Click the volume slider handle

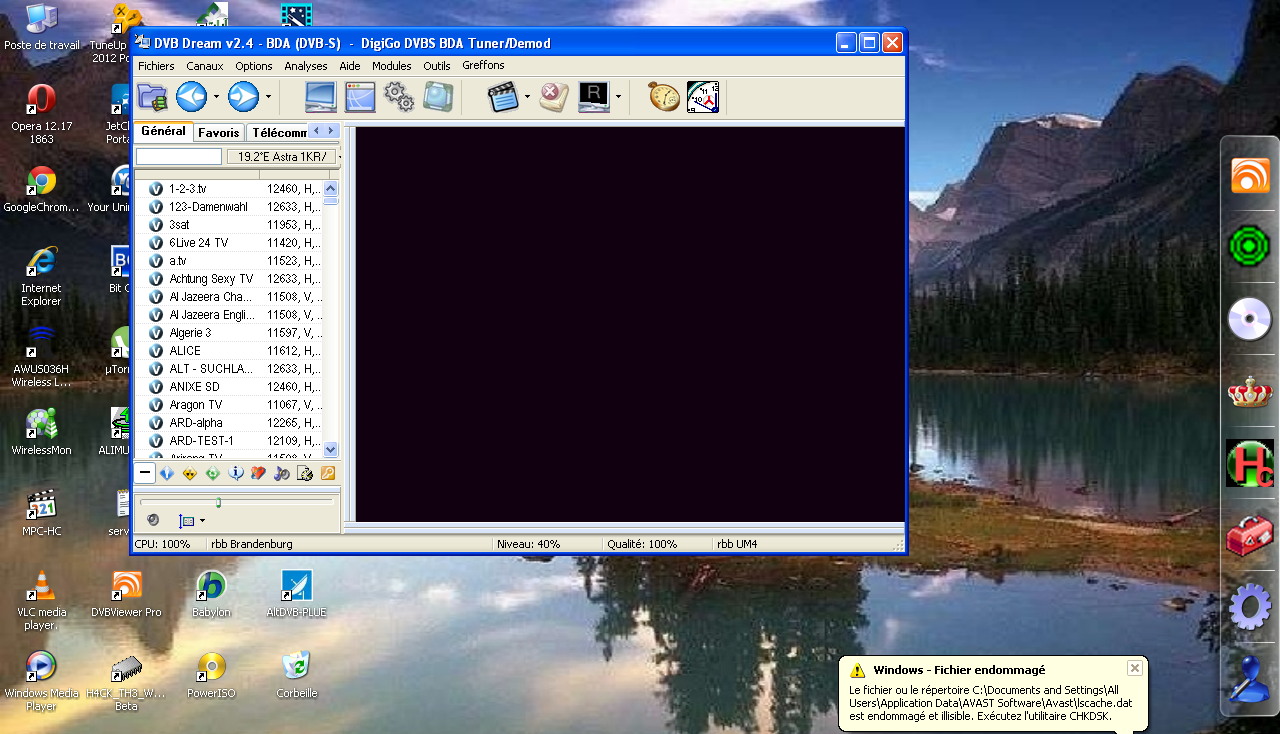[x=218, y=502]
